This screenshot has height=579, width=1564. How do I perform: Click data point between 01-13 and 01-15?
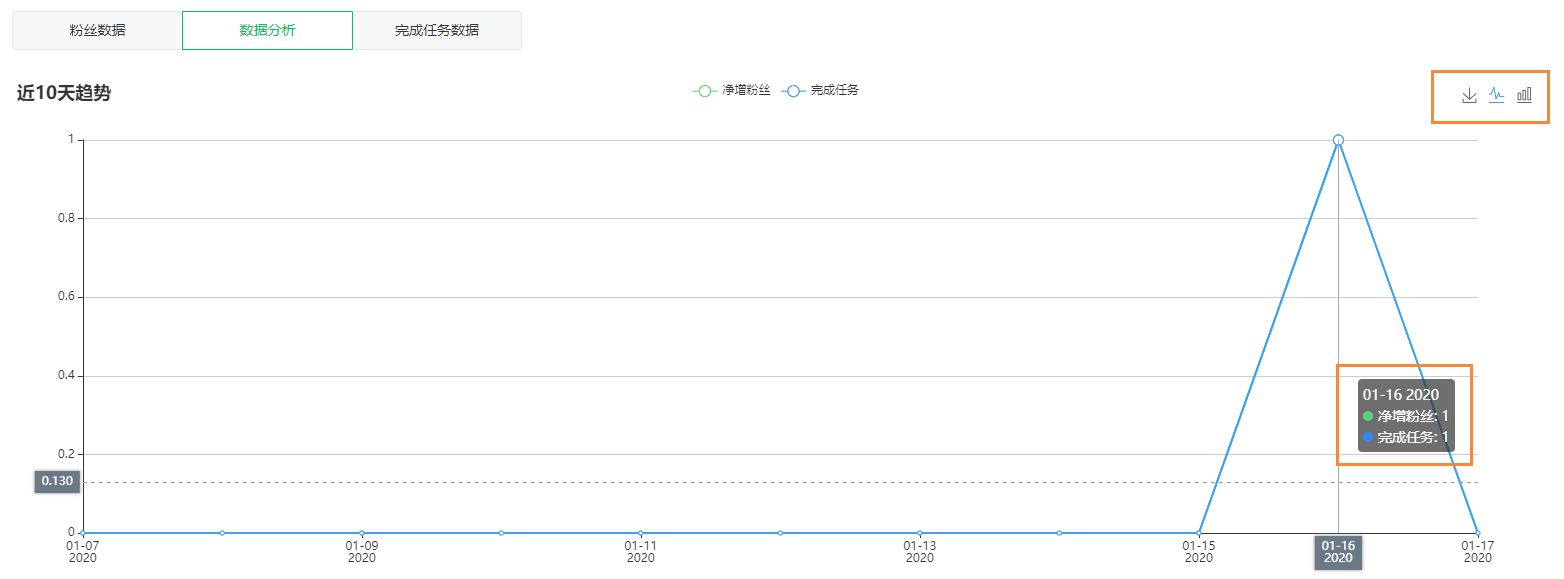(x=1059, y=533)
